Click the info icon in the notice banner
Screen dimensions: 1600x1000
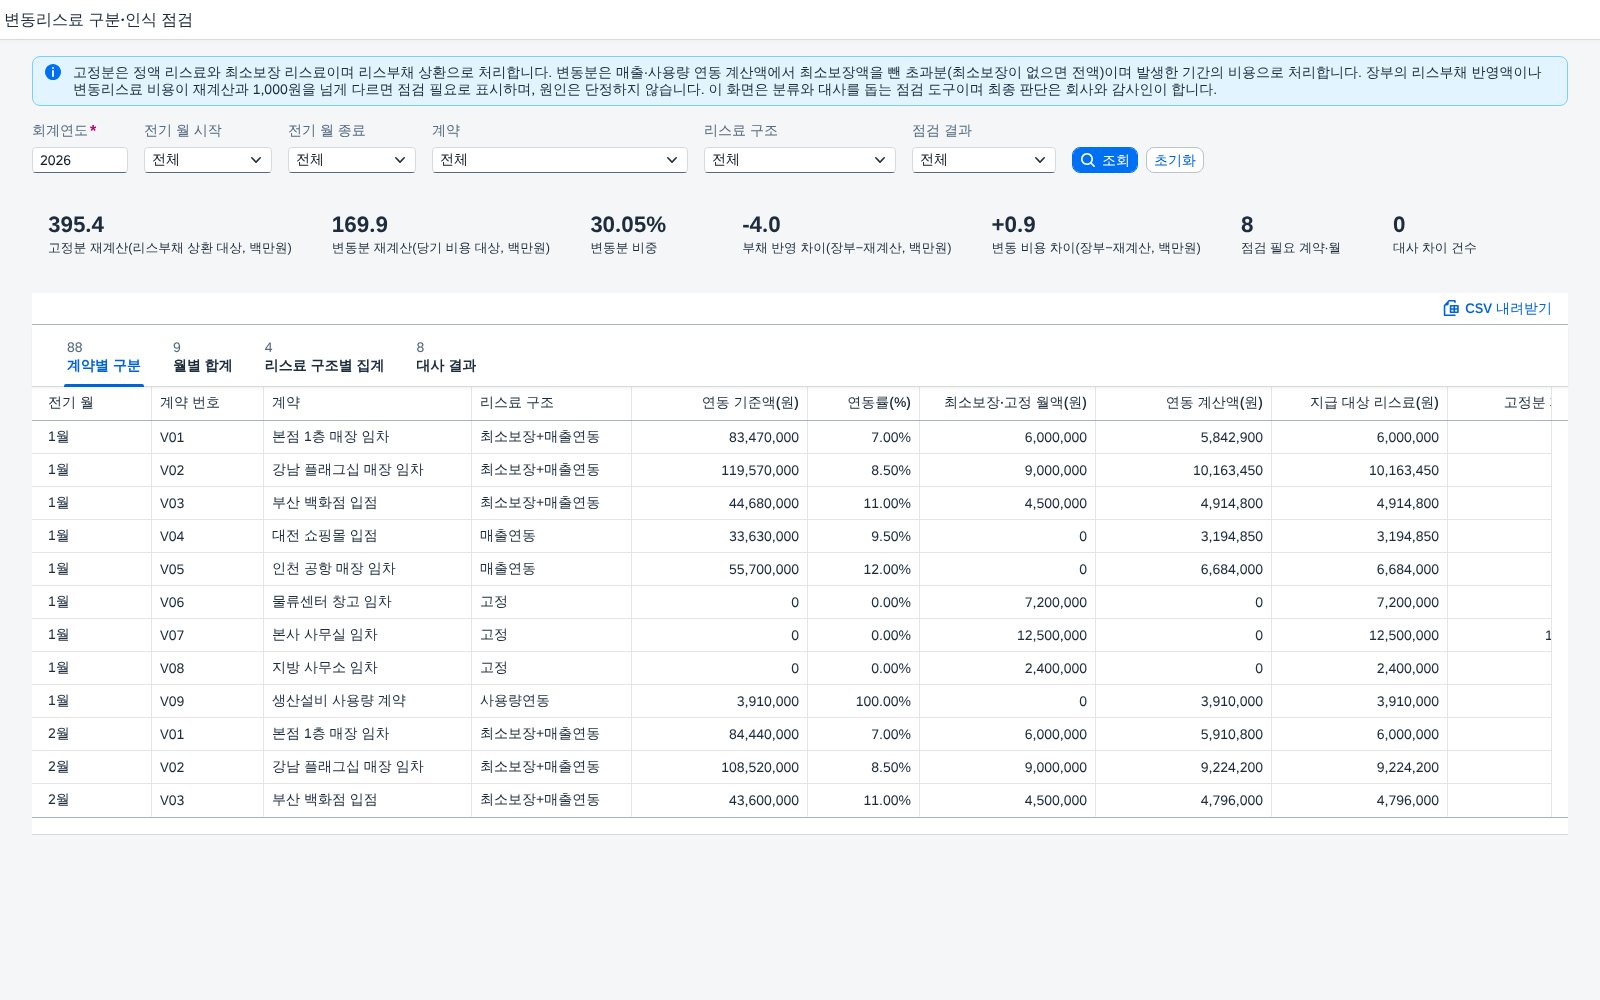tap(53, 72)
